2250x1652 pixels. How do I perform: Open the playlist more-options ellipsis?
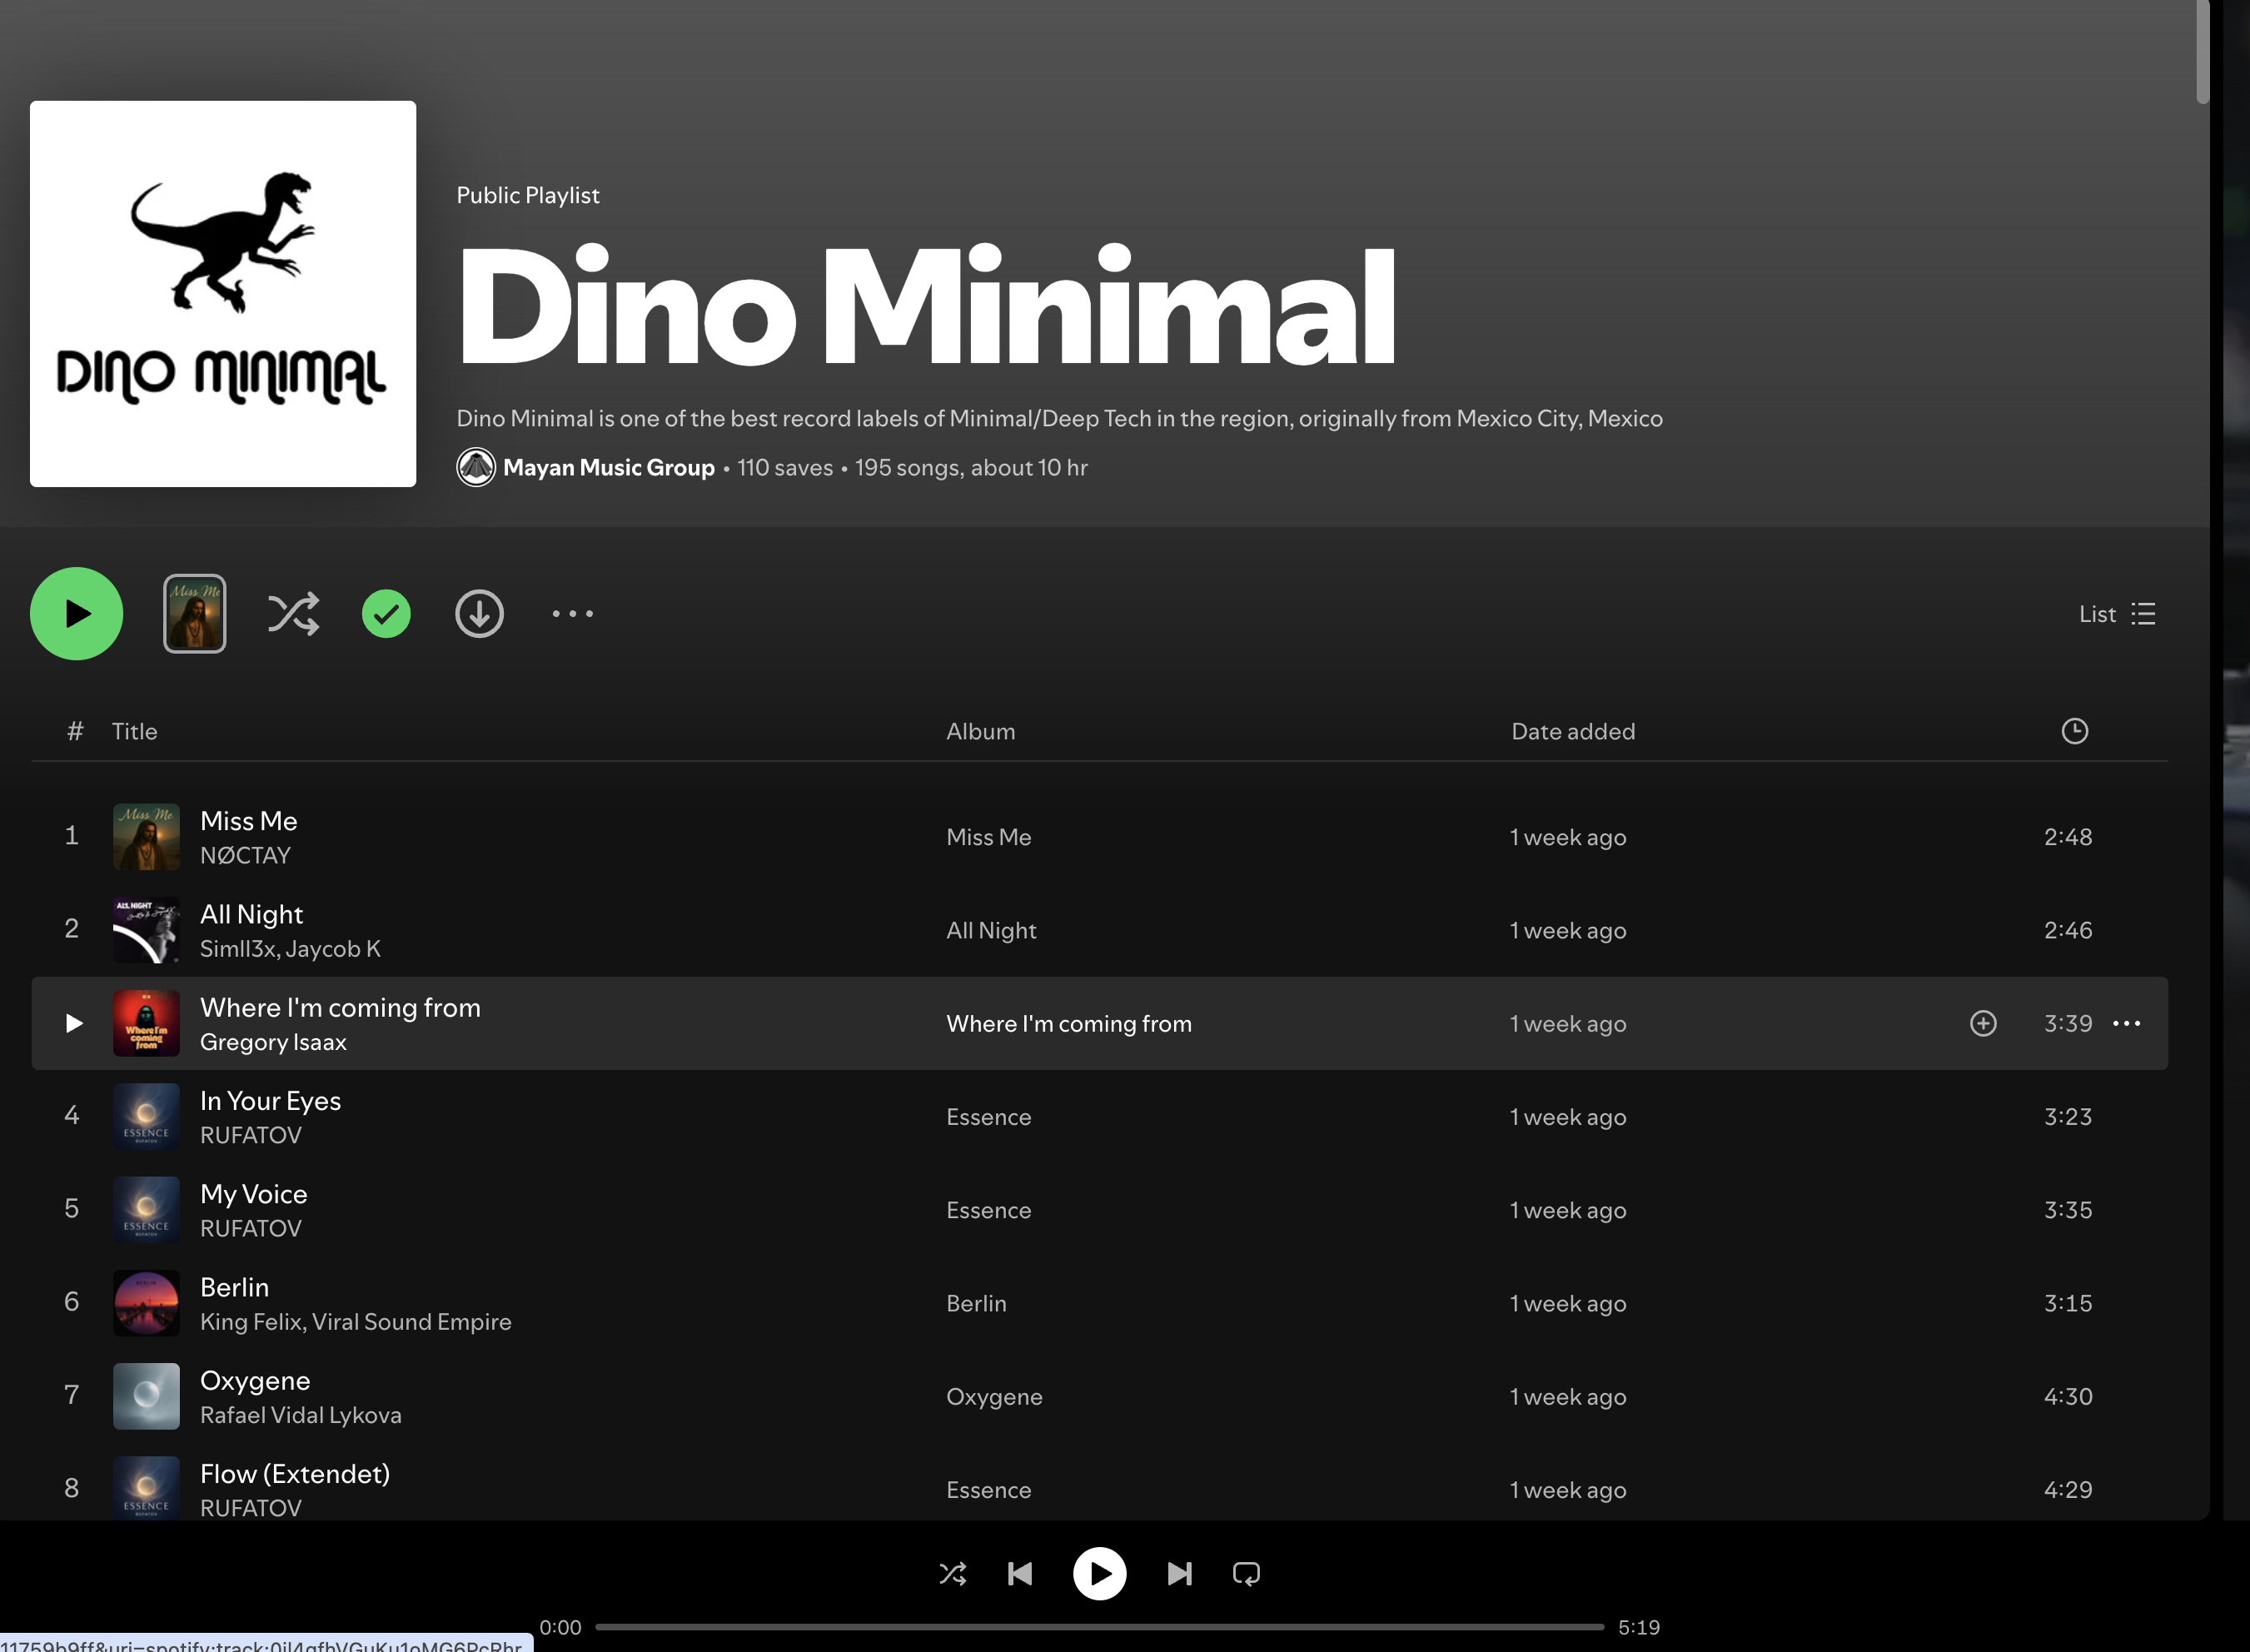(572, 614)
